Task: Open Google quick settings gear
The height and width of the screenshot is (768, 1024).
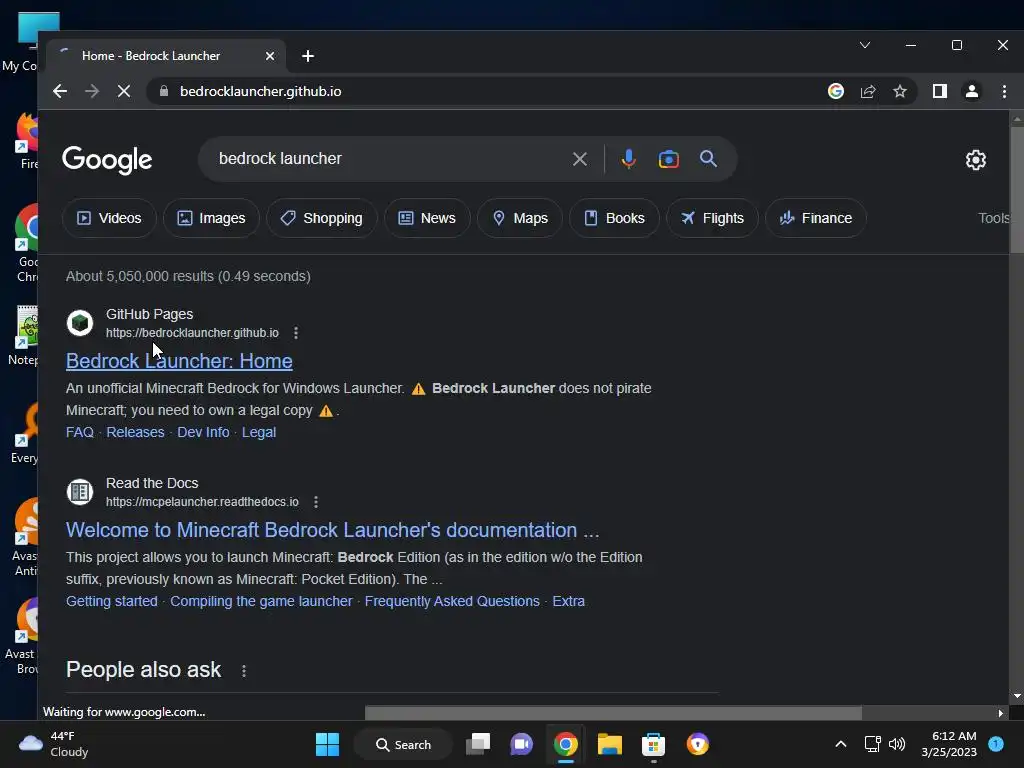Action: point(976,160)
